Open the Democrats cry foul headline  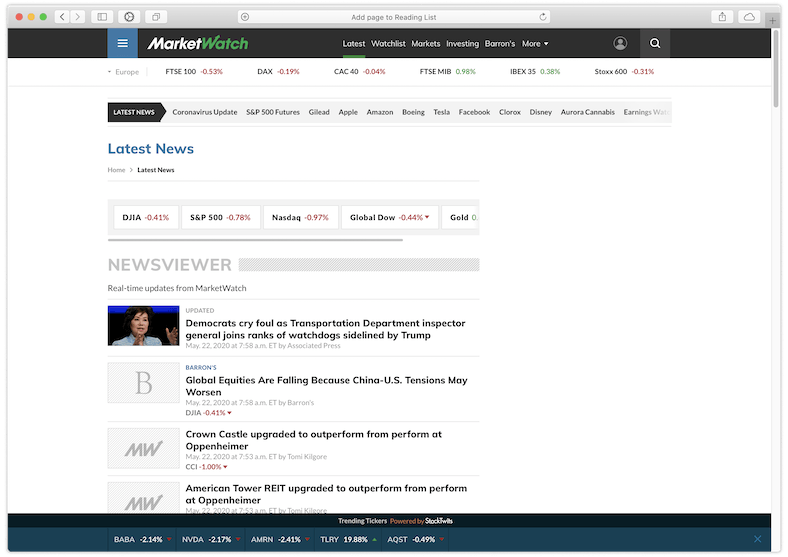point(325,329)
